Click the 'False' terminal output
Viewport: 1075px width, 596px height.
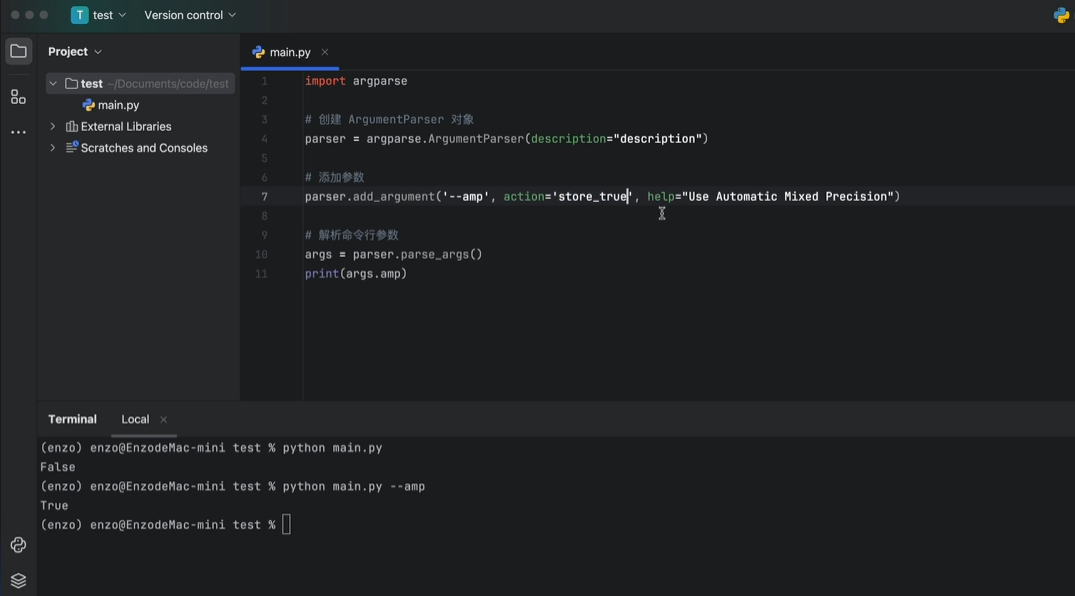pyautogui.click(x=58, y=467)
